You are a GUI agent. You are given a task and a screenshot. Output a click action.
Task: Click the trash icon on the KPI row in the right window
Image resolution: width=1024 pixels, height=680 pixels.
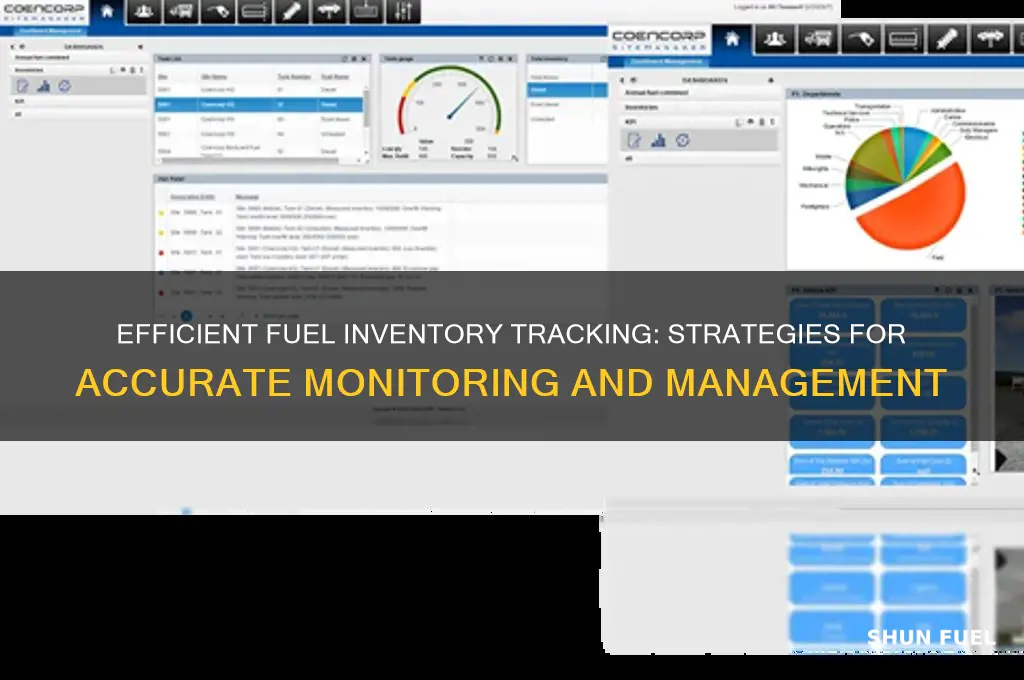(x=761, y=122)
